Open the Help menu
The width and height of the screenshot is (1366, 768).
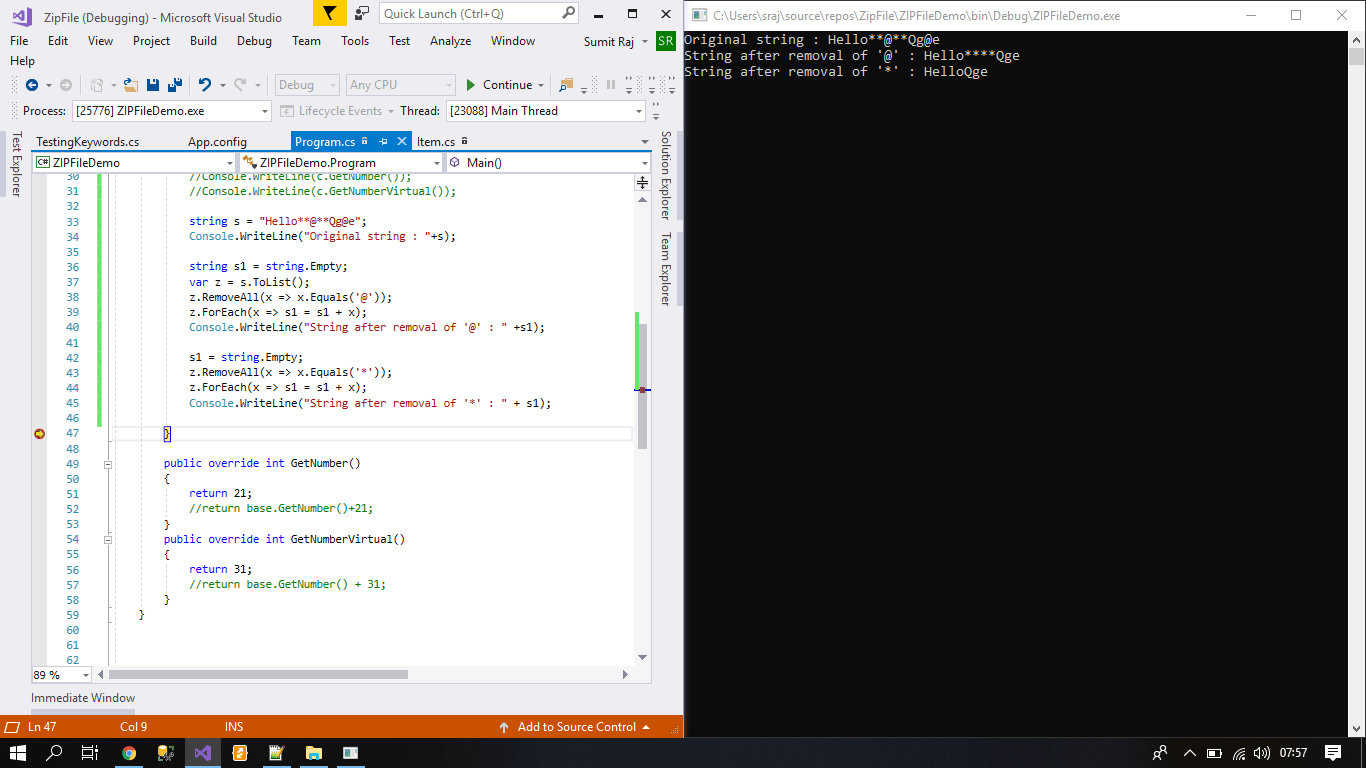(x=22, y=61)
